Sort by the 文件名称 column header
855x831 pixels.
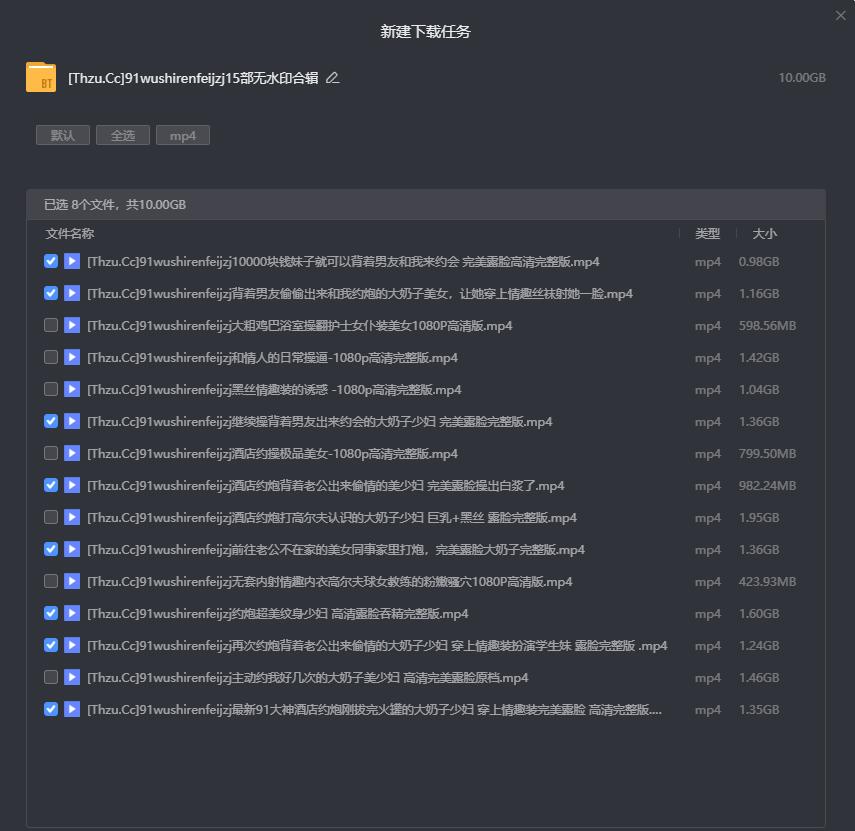coord(70,234)
